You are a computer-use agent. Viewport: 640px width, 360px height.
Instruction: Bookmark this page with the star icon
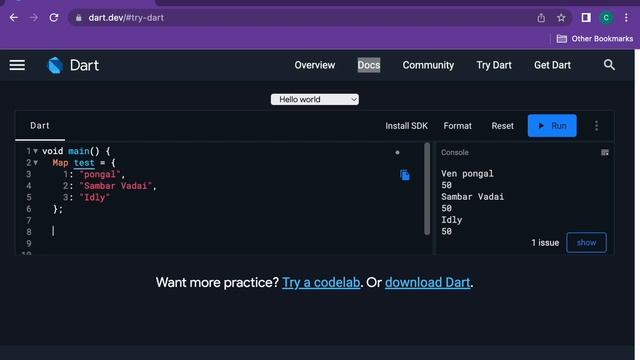click(x=561, y=18)
